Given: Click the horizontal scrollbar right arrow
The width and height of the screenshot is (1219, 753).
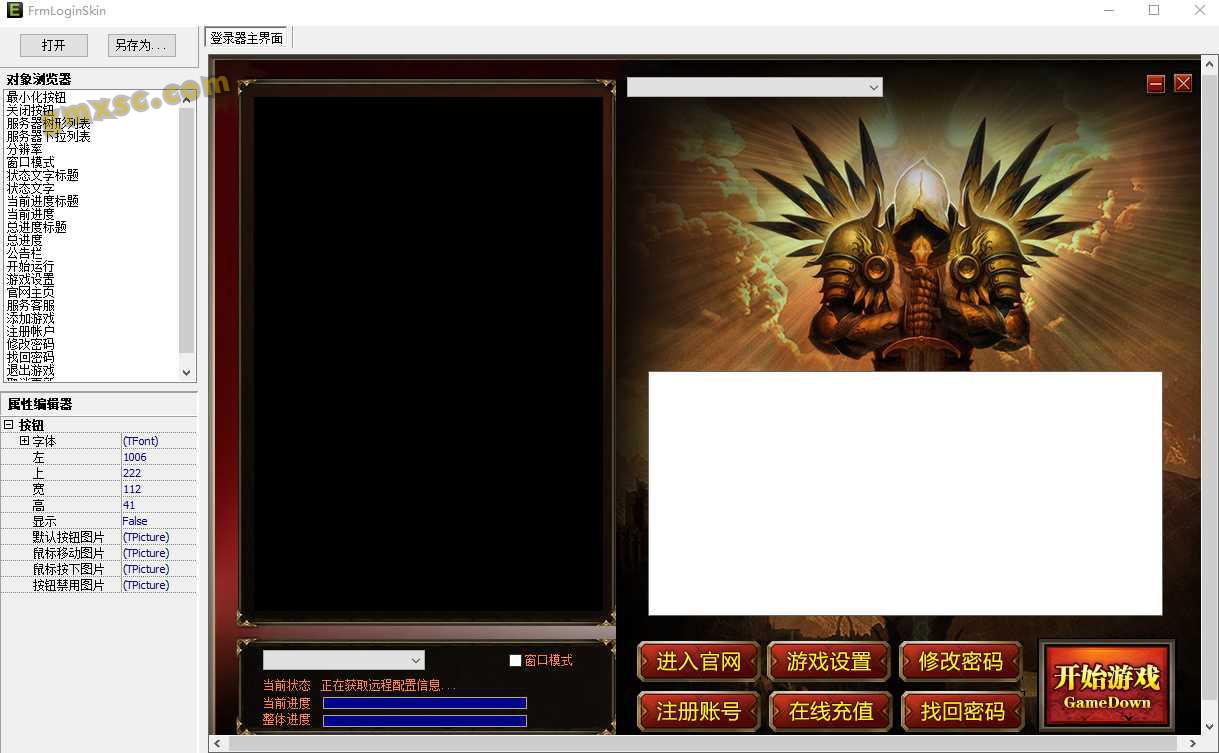Looking at the screenshot, I should [x=1192, y=744].
